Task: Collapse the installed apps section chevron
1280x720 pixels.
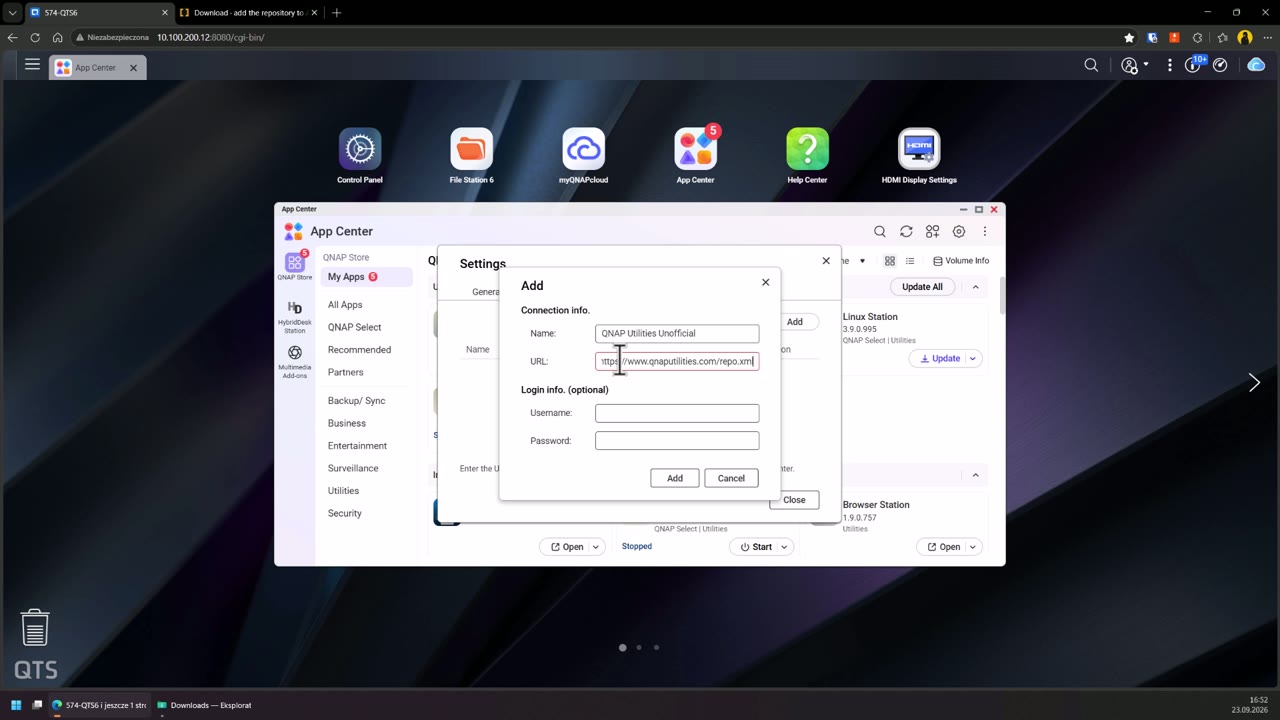Action: click(976, 475)
